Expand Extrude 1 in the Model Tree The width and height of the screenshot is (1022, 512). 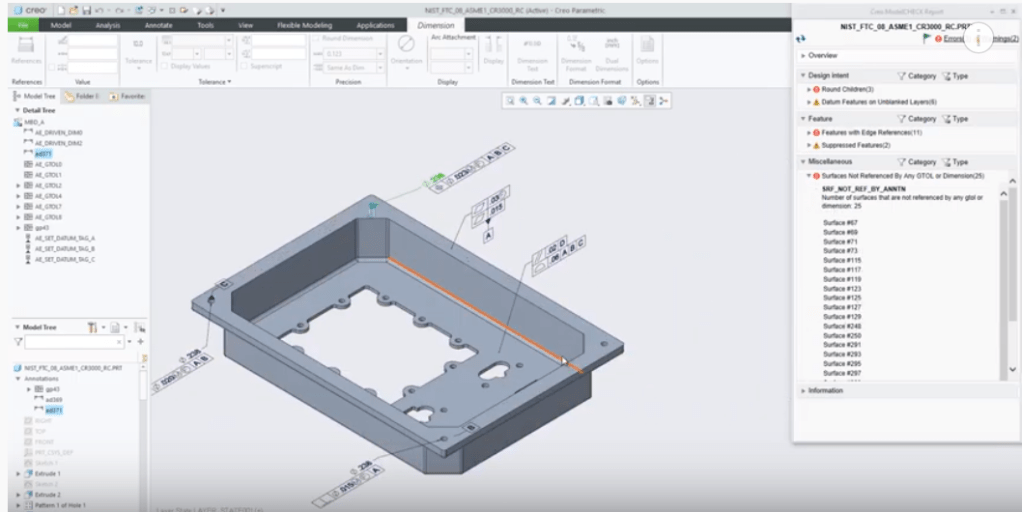coord(18,473)
